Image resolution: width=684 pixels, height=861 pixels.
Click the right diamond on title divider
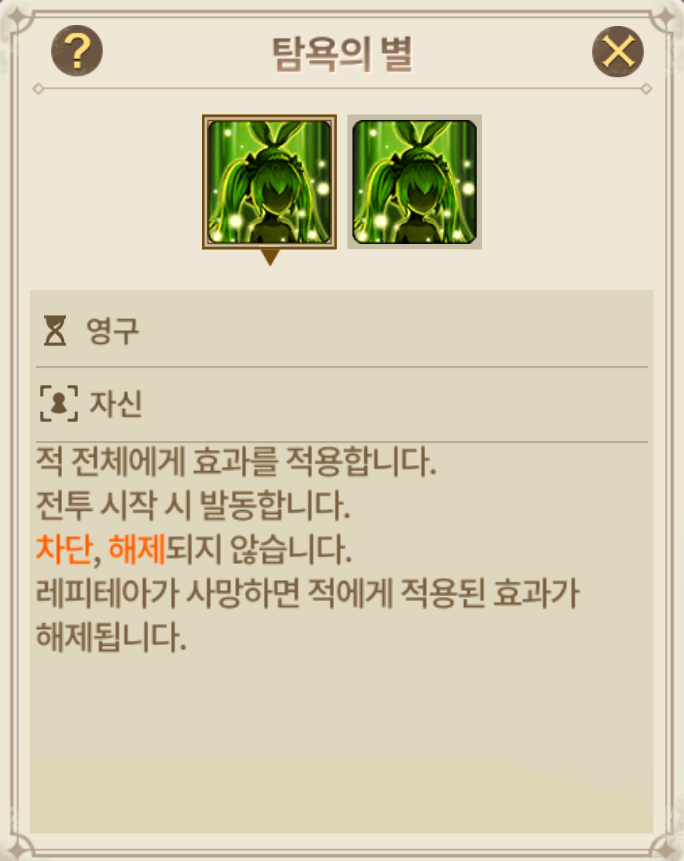point(646,88)
